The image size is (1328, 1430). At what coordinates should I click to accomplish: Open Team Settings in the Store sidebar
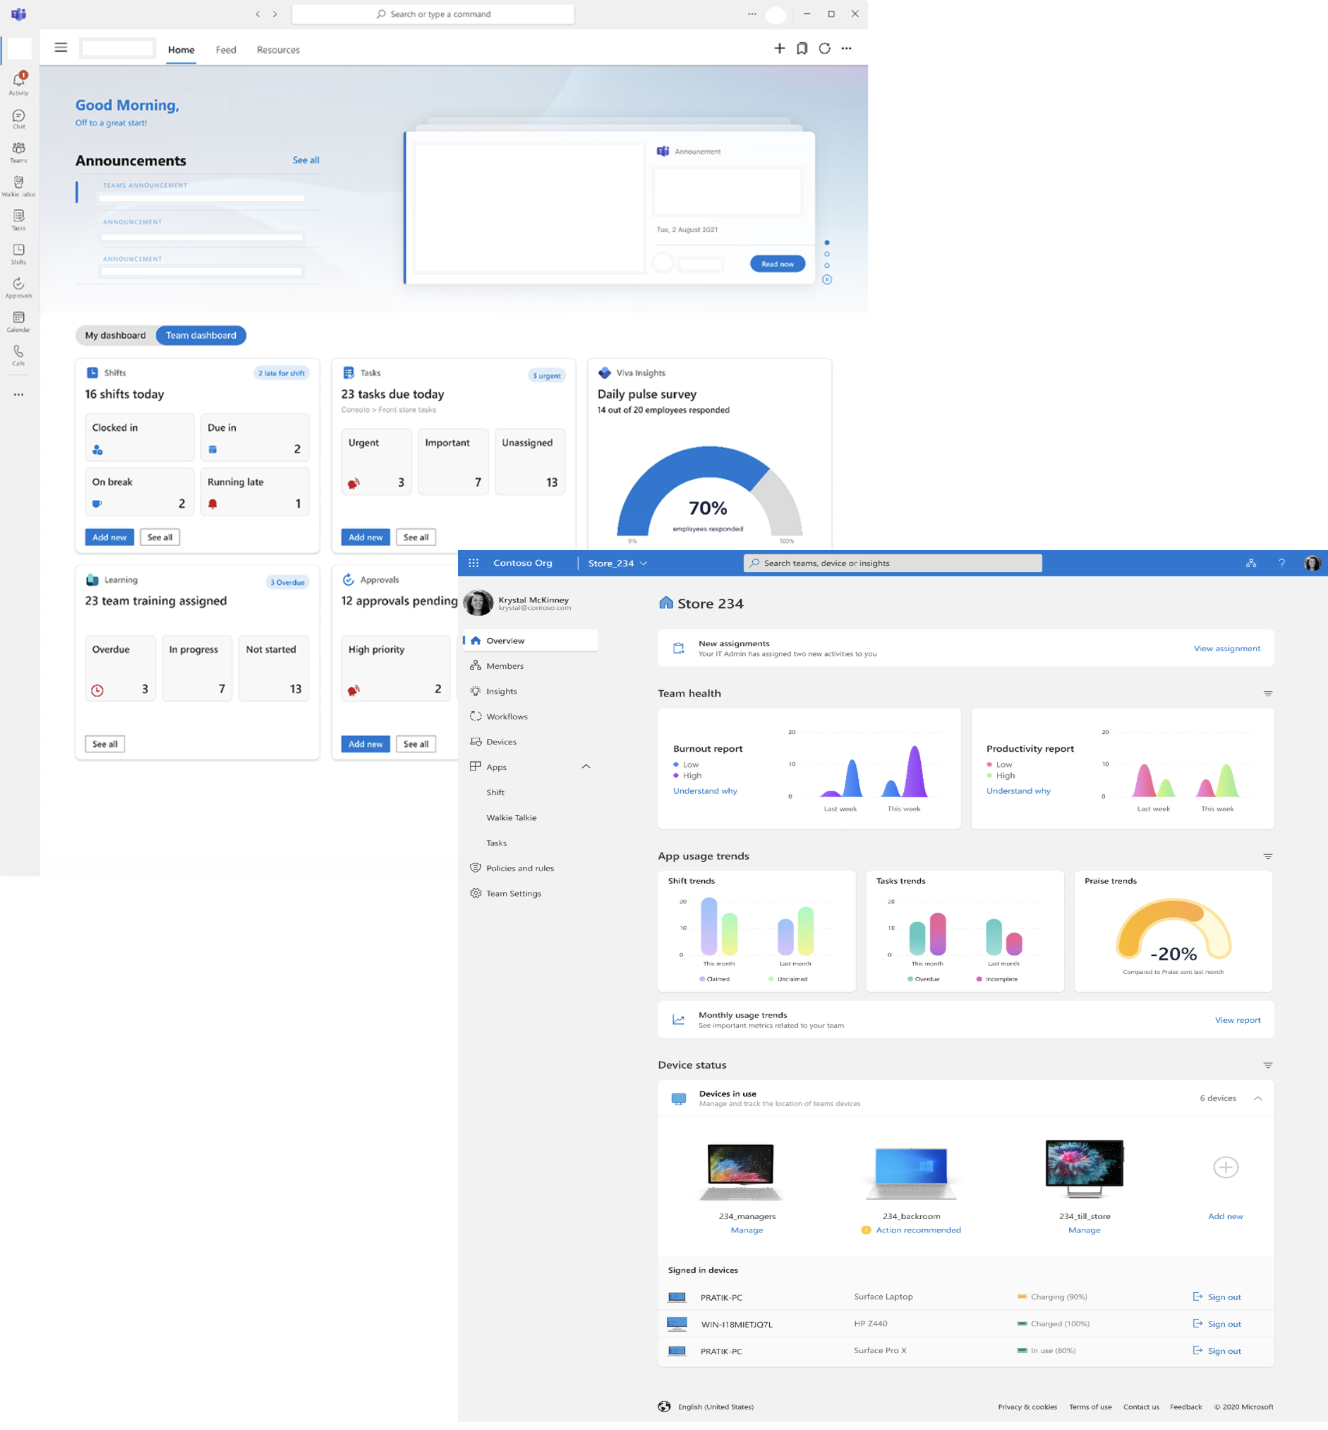coord(514,893)
